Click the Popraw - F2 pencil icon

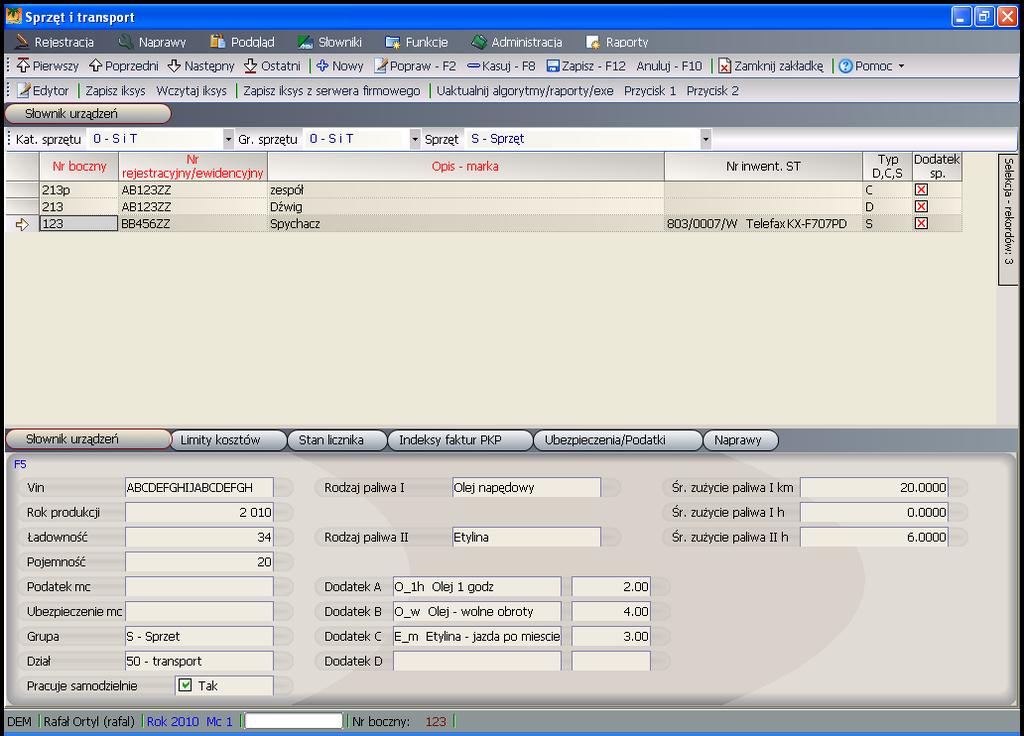point(381,65)
